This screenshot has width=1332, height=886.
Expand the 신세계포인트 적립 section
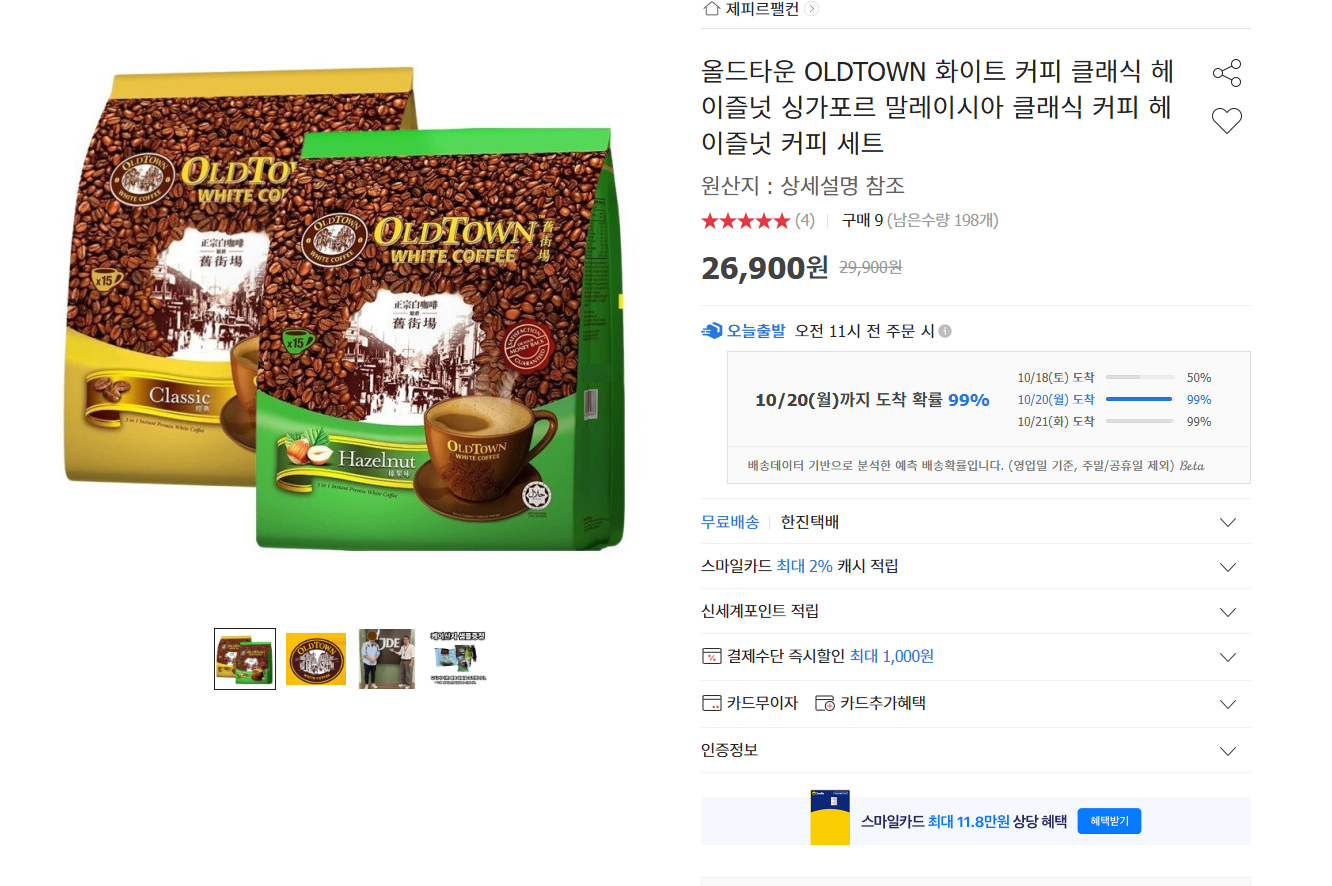tap(1228, 612)
